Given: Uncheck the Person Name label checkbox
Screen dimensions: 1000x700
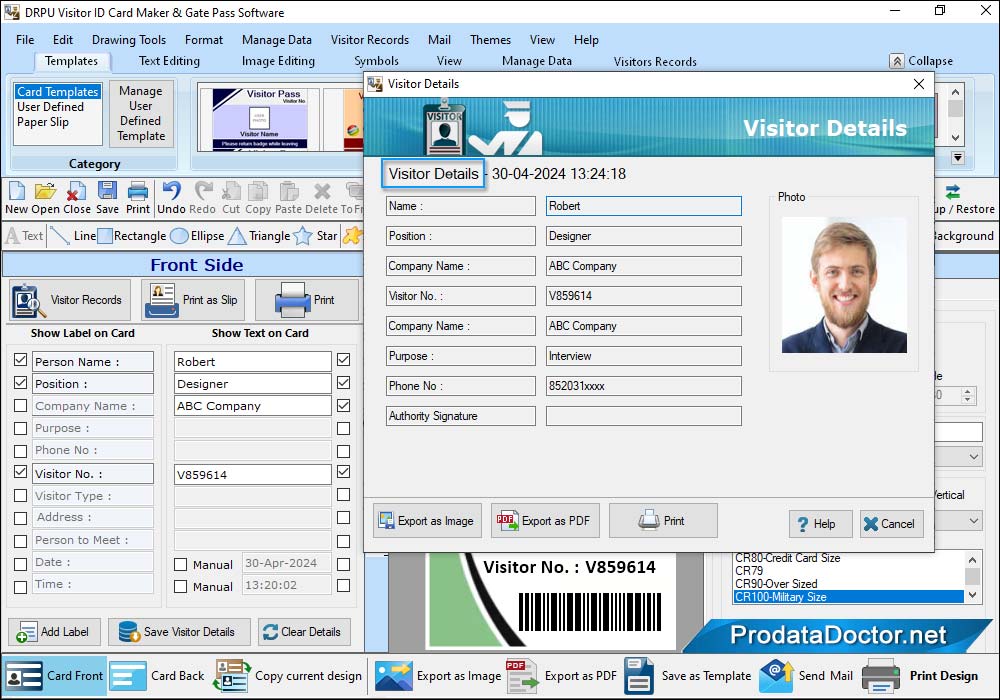Looking at the screenshot, I should (x=20, y=360).
